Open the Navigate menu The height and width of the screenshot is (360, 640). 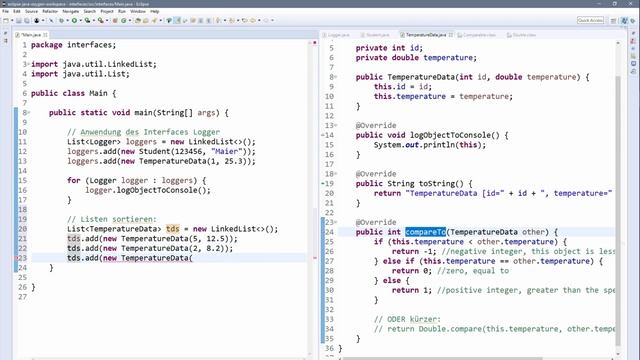click(x=71, y=11)
